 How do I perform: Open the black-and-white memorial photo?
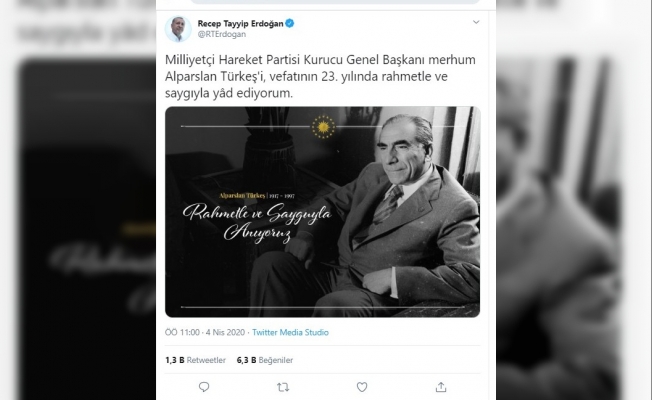pyautogui.click(x=322, y=212)
